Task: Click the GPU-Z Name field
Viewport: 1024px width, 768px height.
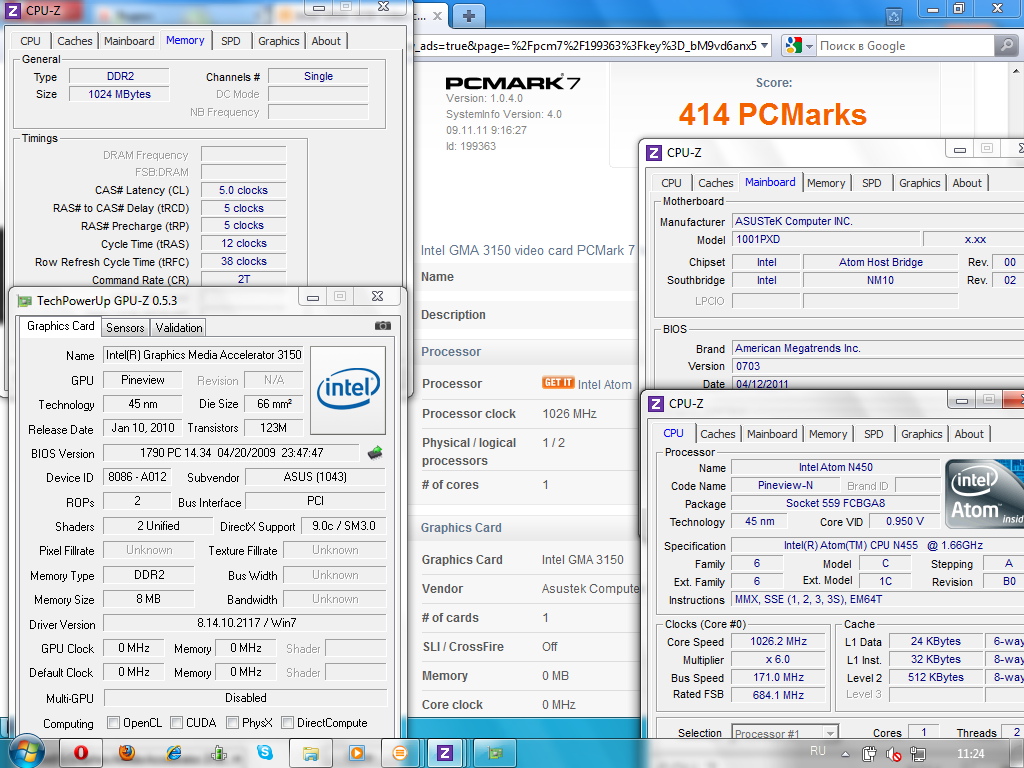Action: point(203,355)
